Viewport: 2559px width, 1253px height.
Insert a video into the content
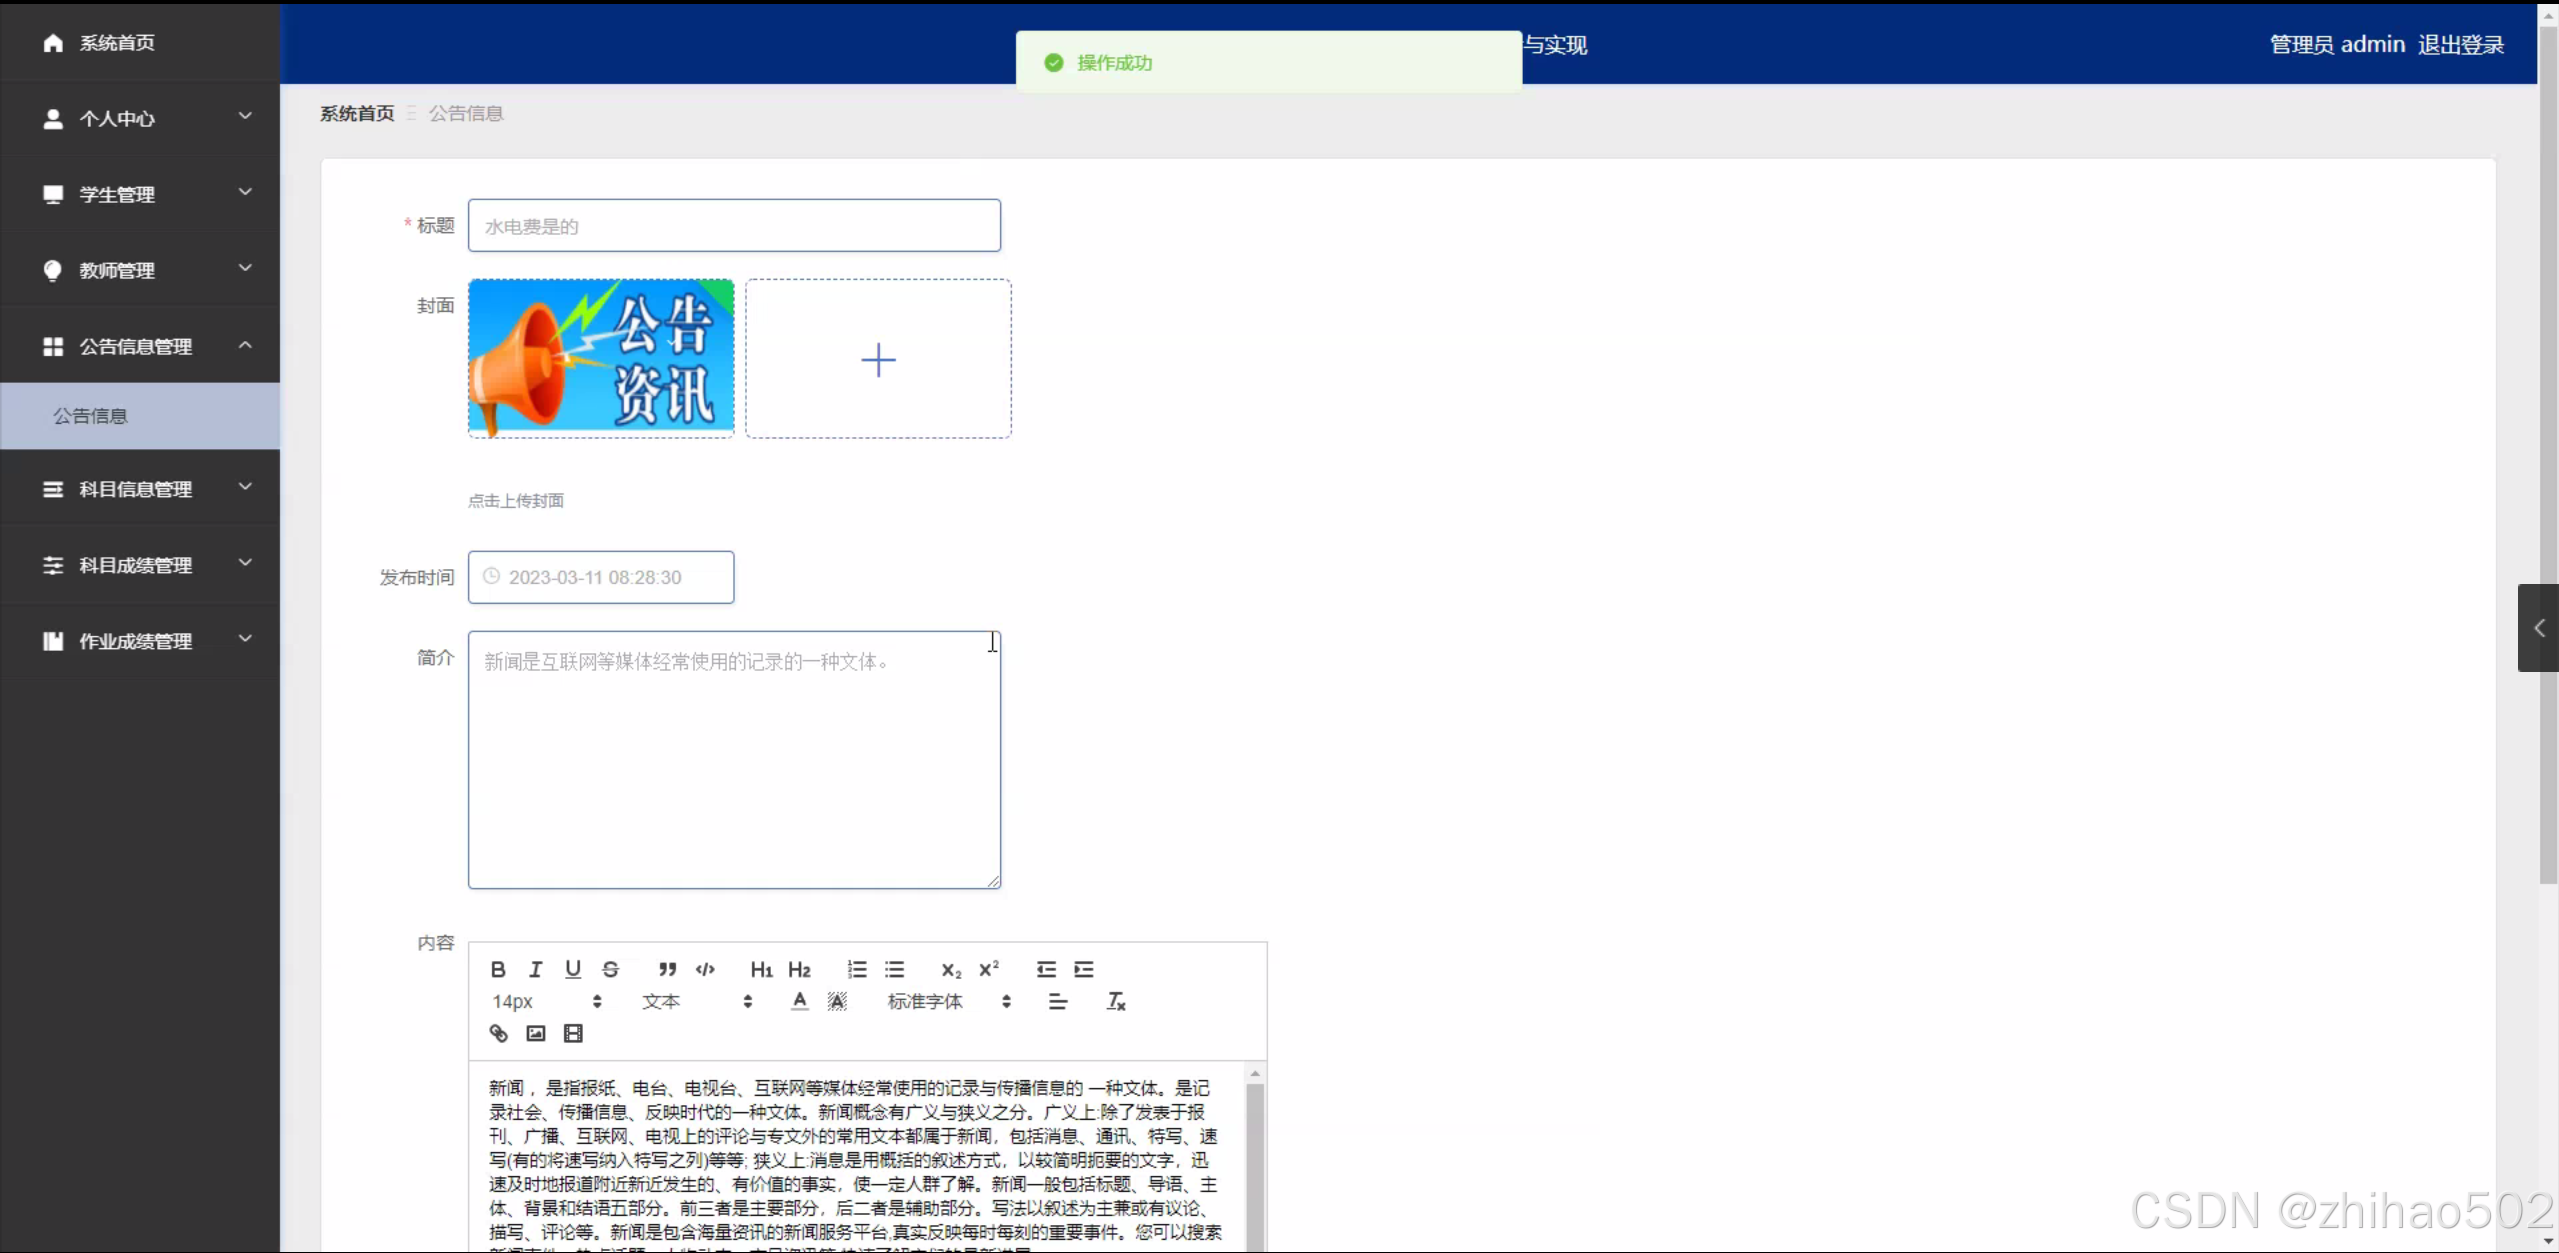point(573,1034)
